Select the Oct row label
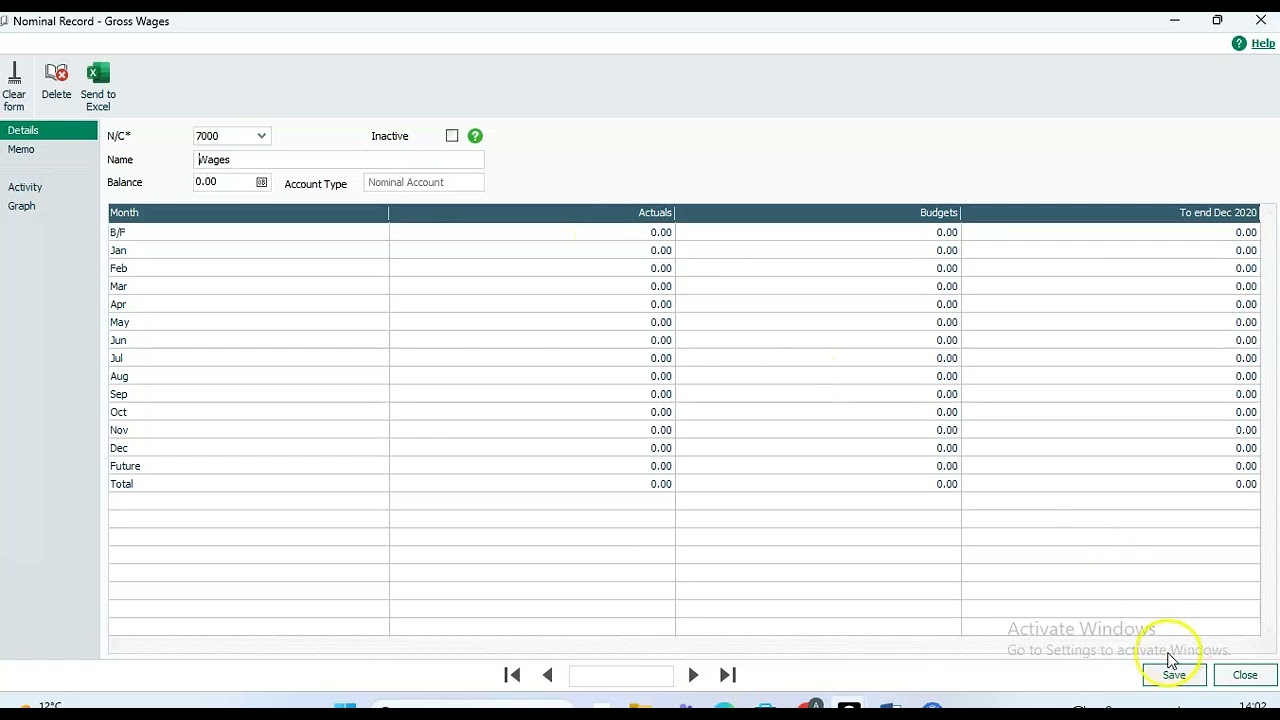1280x720 pixels. pyautogui.click(x=118, y=412)
